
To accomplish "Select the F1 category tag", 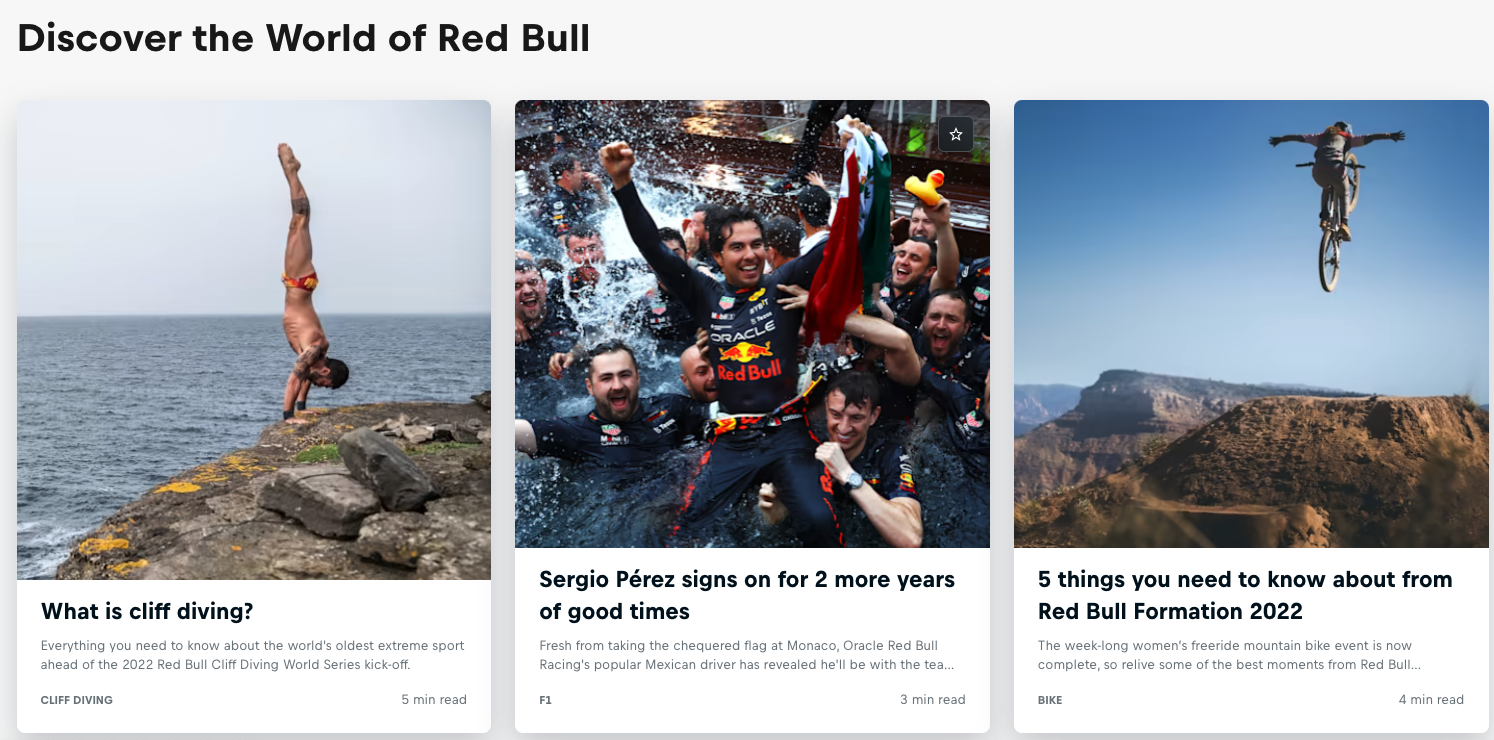I will [x=544, y=700].
